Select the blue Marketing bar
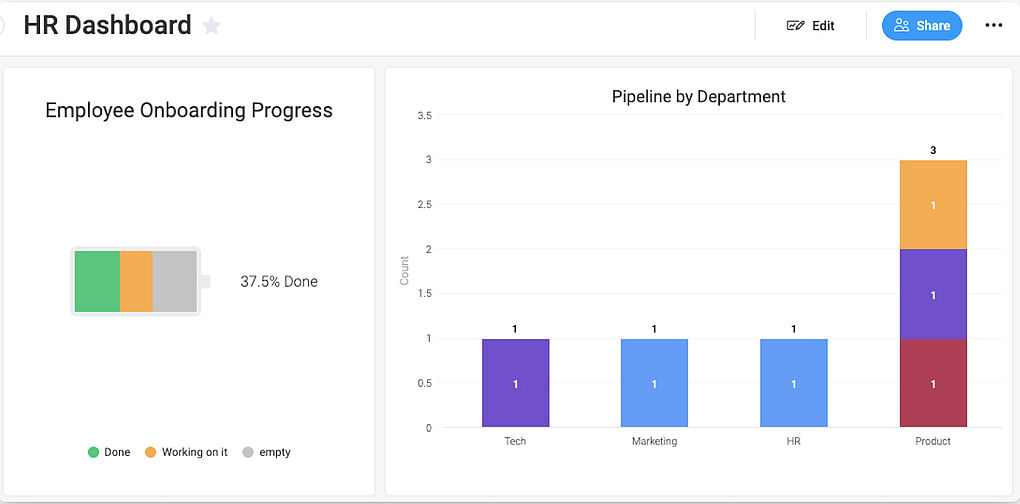This screenshot has height=504, width=1020. 654,383
